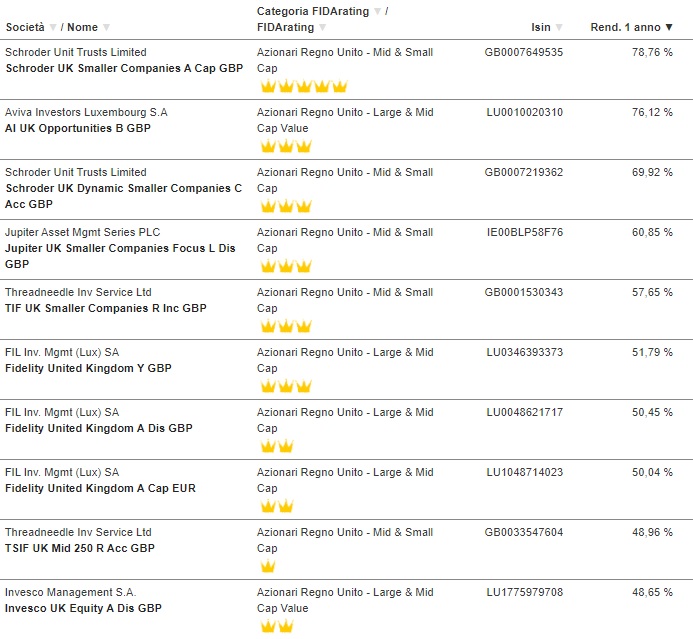Screen dimensions: 693x639
Task: Select ISIN IE00BLP58F76
Action: tap(525, 232)
